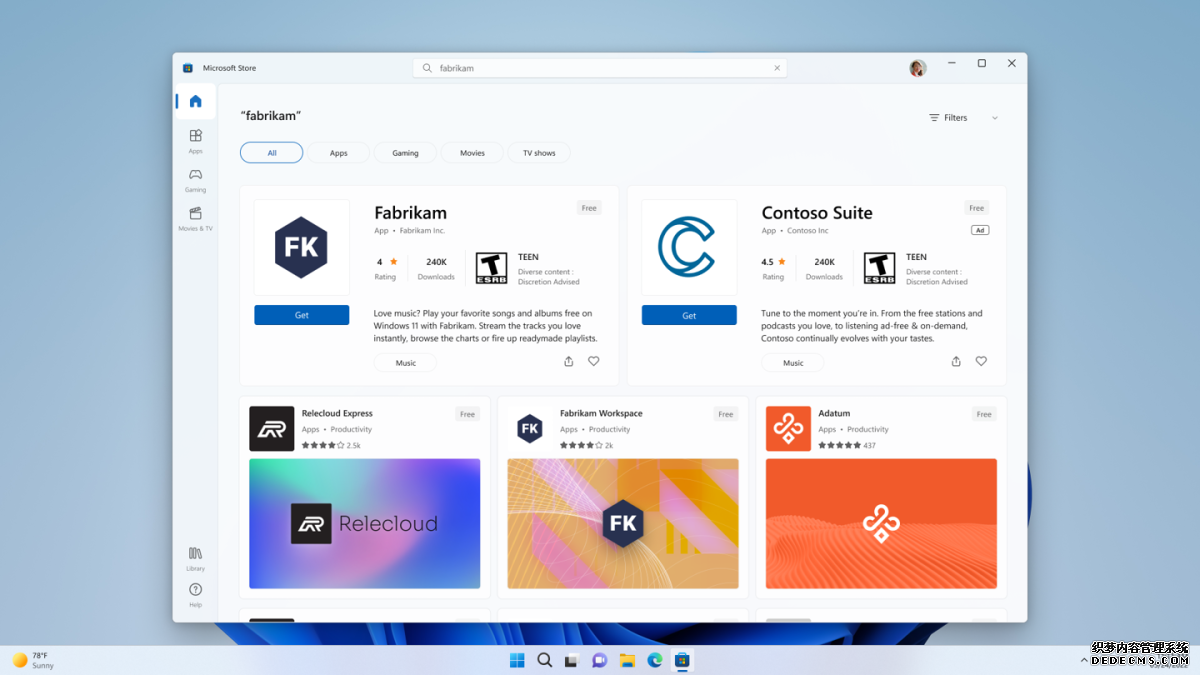Screen dimensions: 1200x675
Task: Open the Relecloud Express title
Action: (337, 413)
